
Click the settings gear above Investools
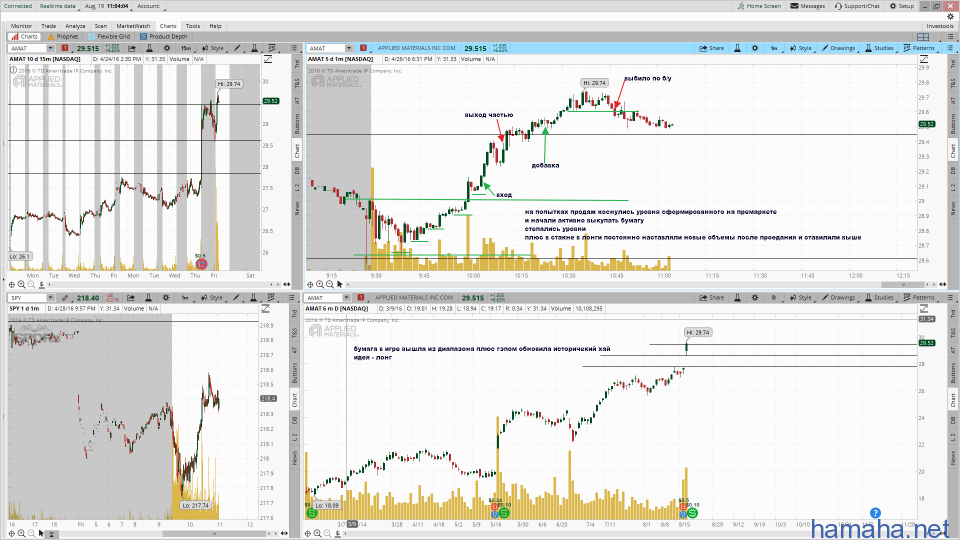[950, 17]
